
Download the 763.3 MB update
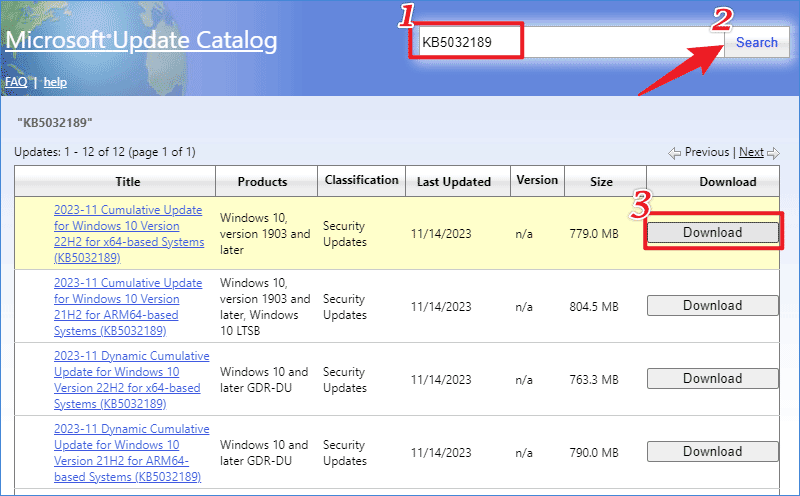[x=713, y=379]
